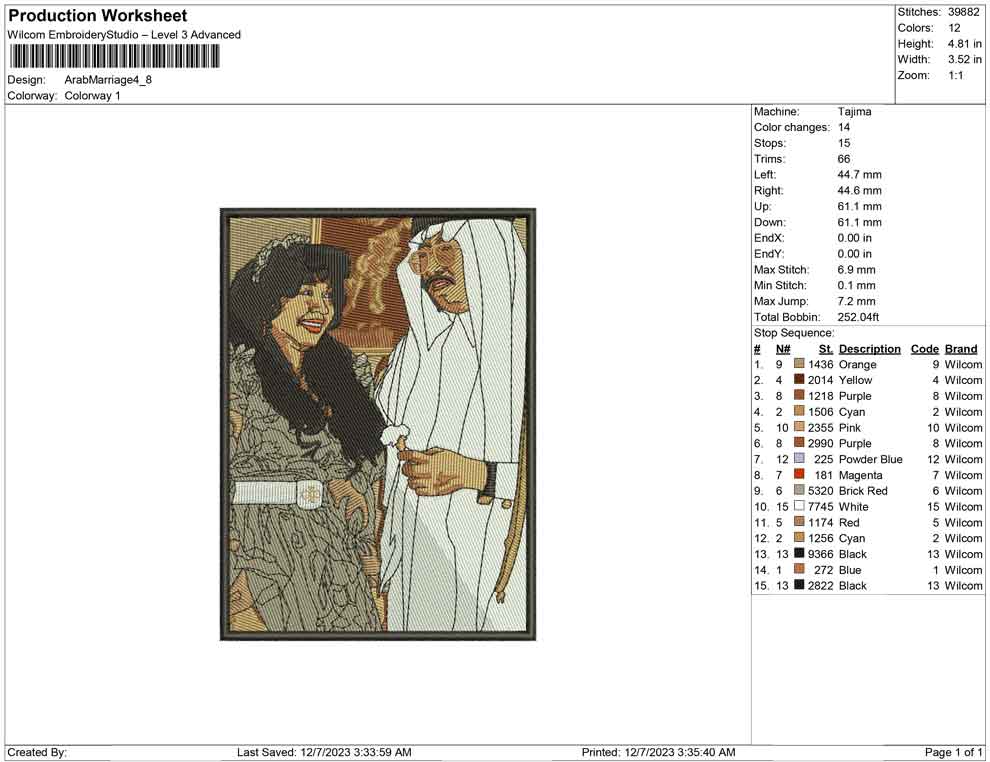Click the Orange 1436 color swatch
The image size is (990, 762).
[799, 364]
